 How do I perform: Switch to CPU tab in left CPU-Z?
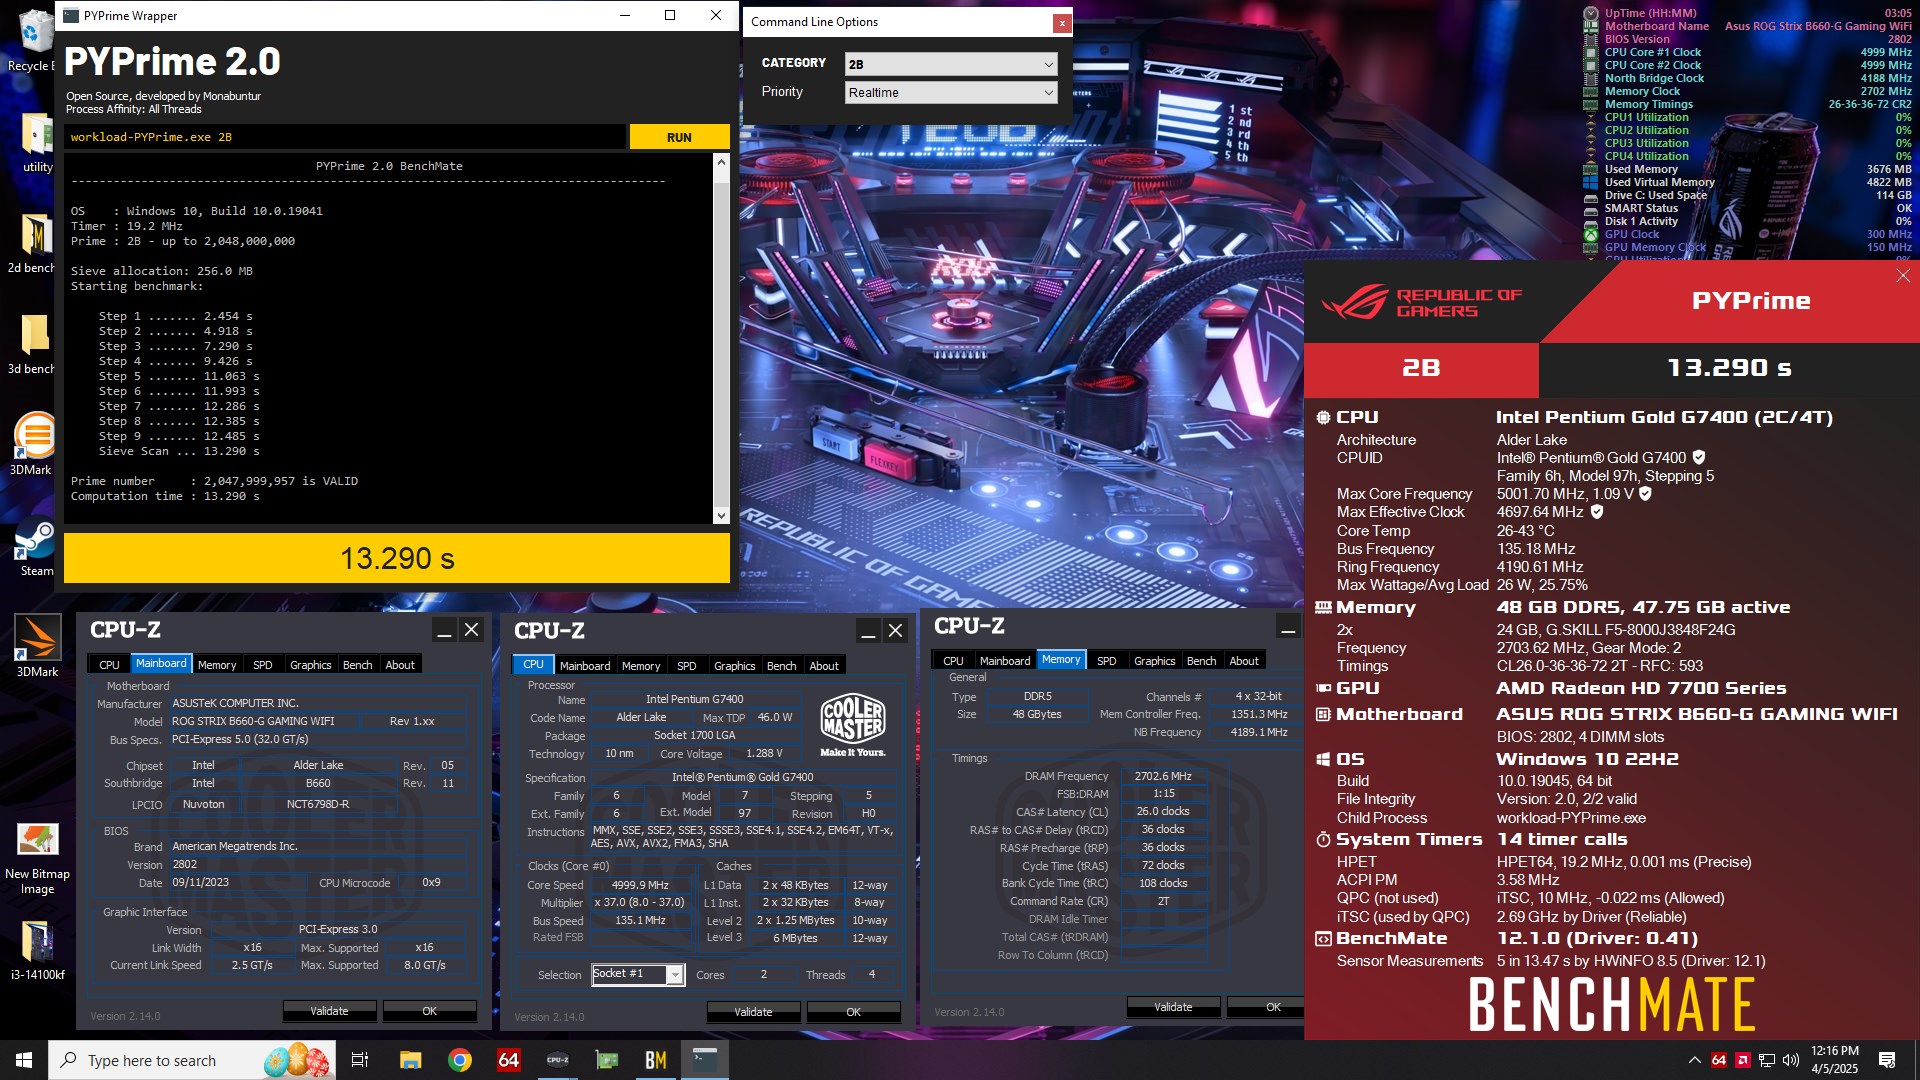(x=109, y=665)
